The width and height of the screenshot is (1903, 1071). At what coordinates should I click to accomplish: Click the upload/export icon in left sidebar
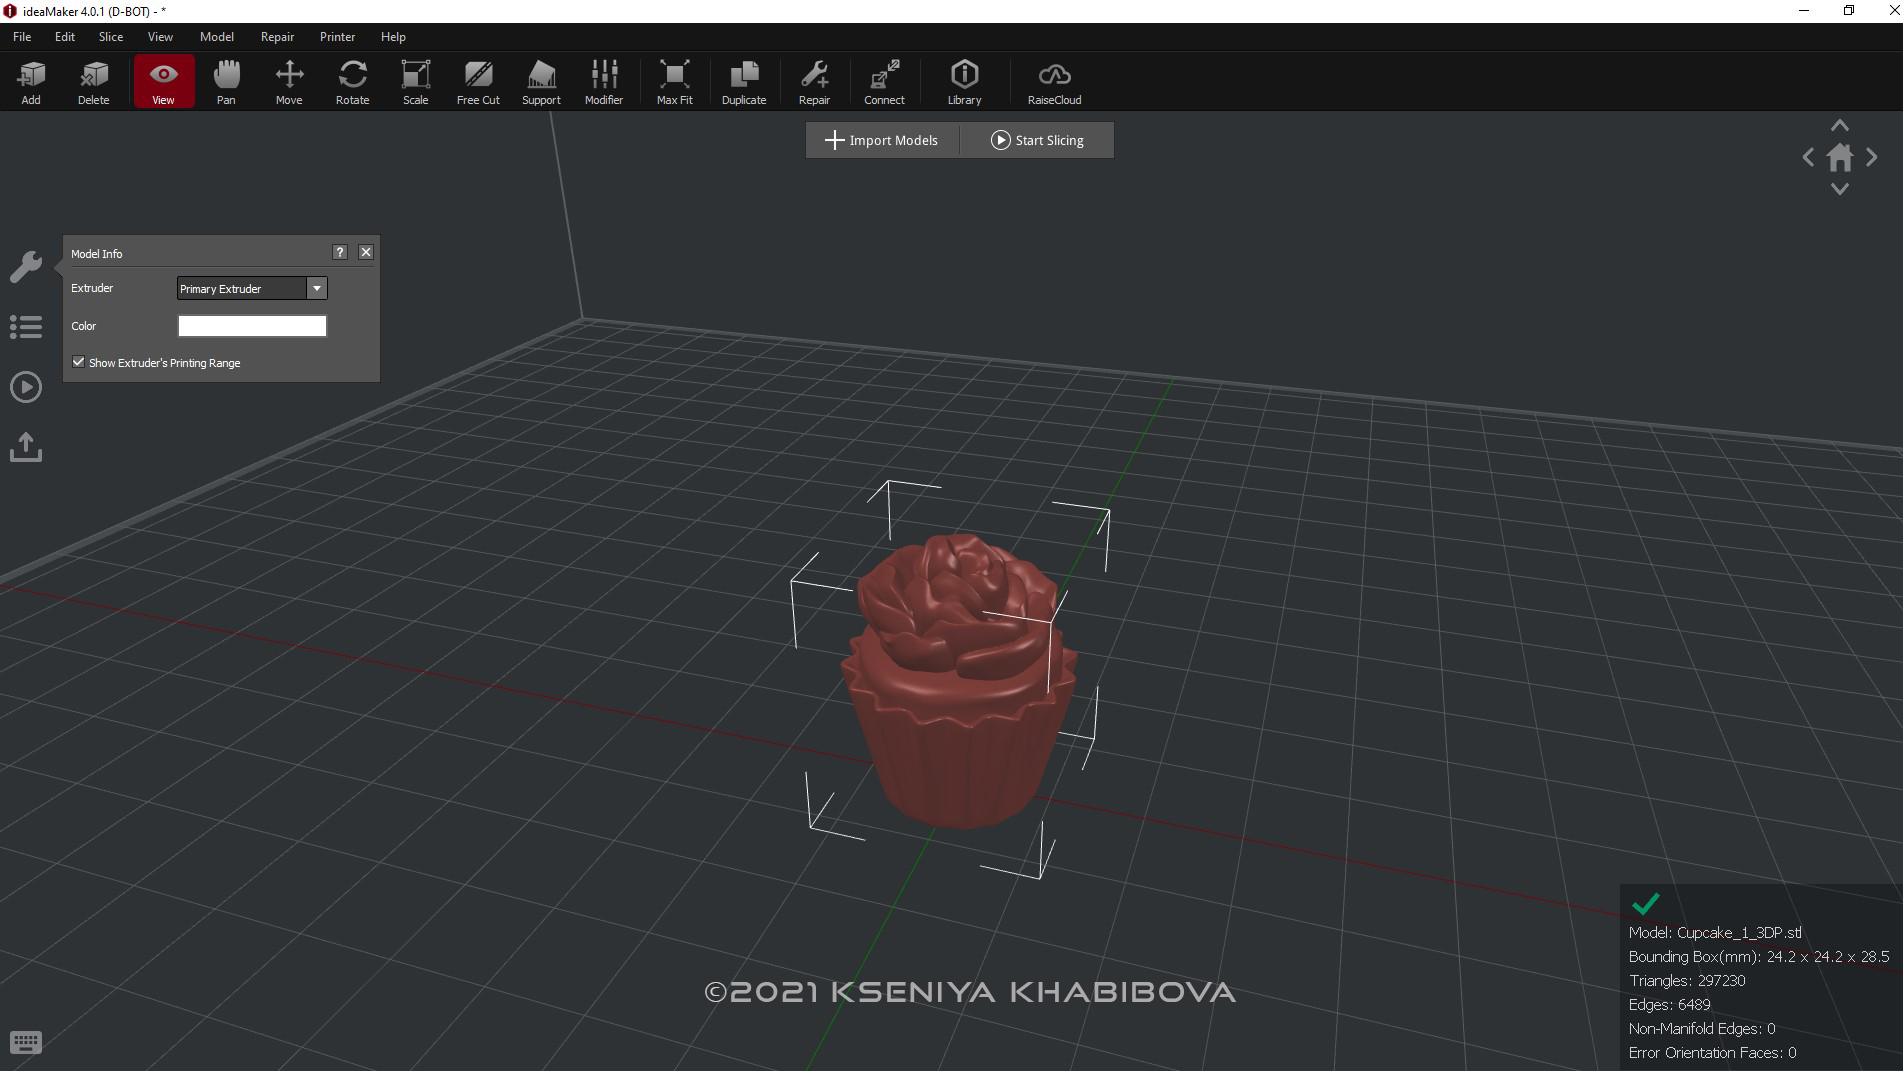(26, 446)
